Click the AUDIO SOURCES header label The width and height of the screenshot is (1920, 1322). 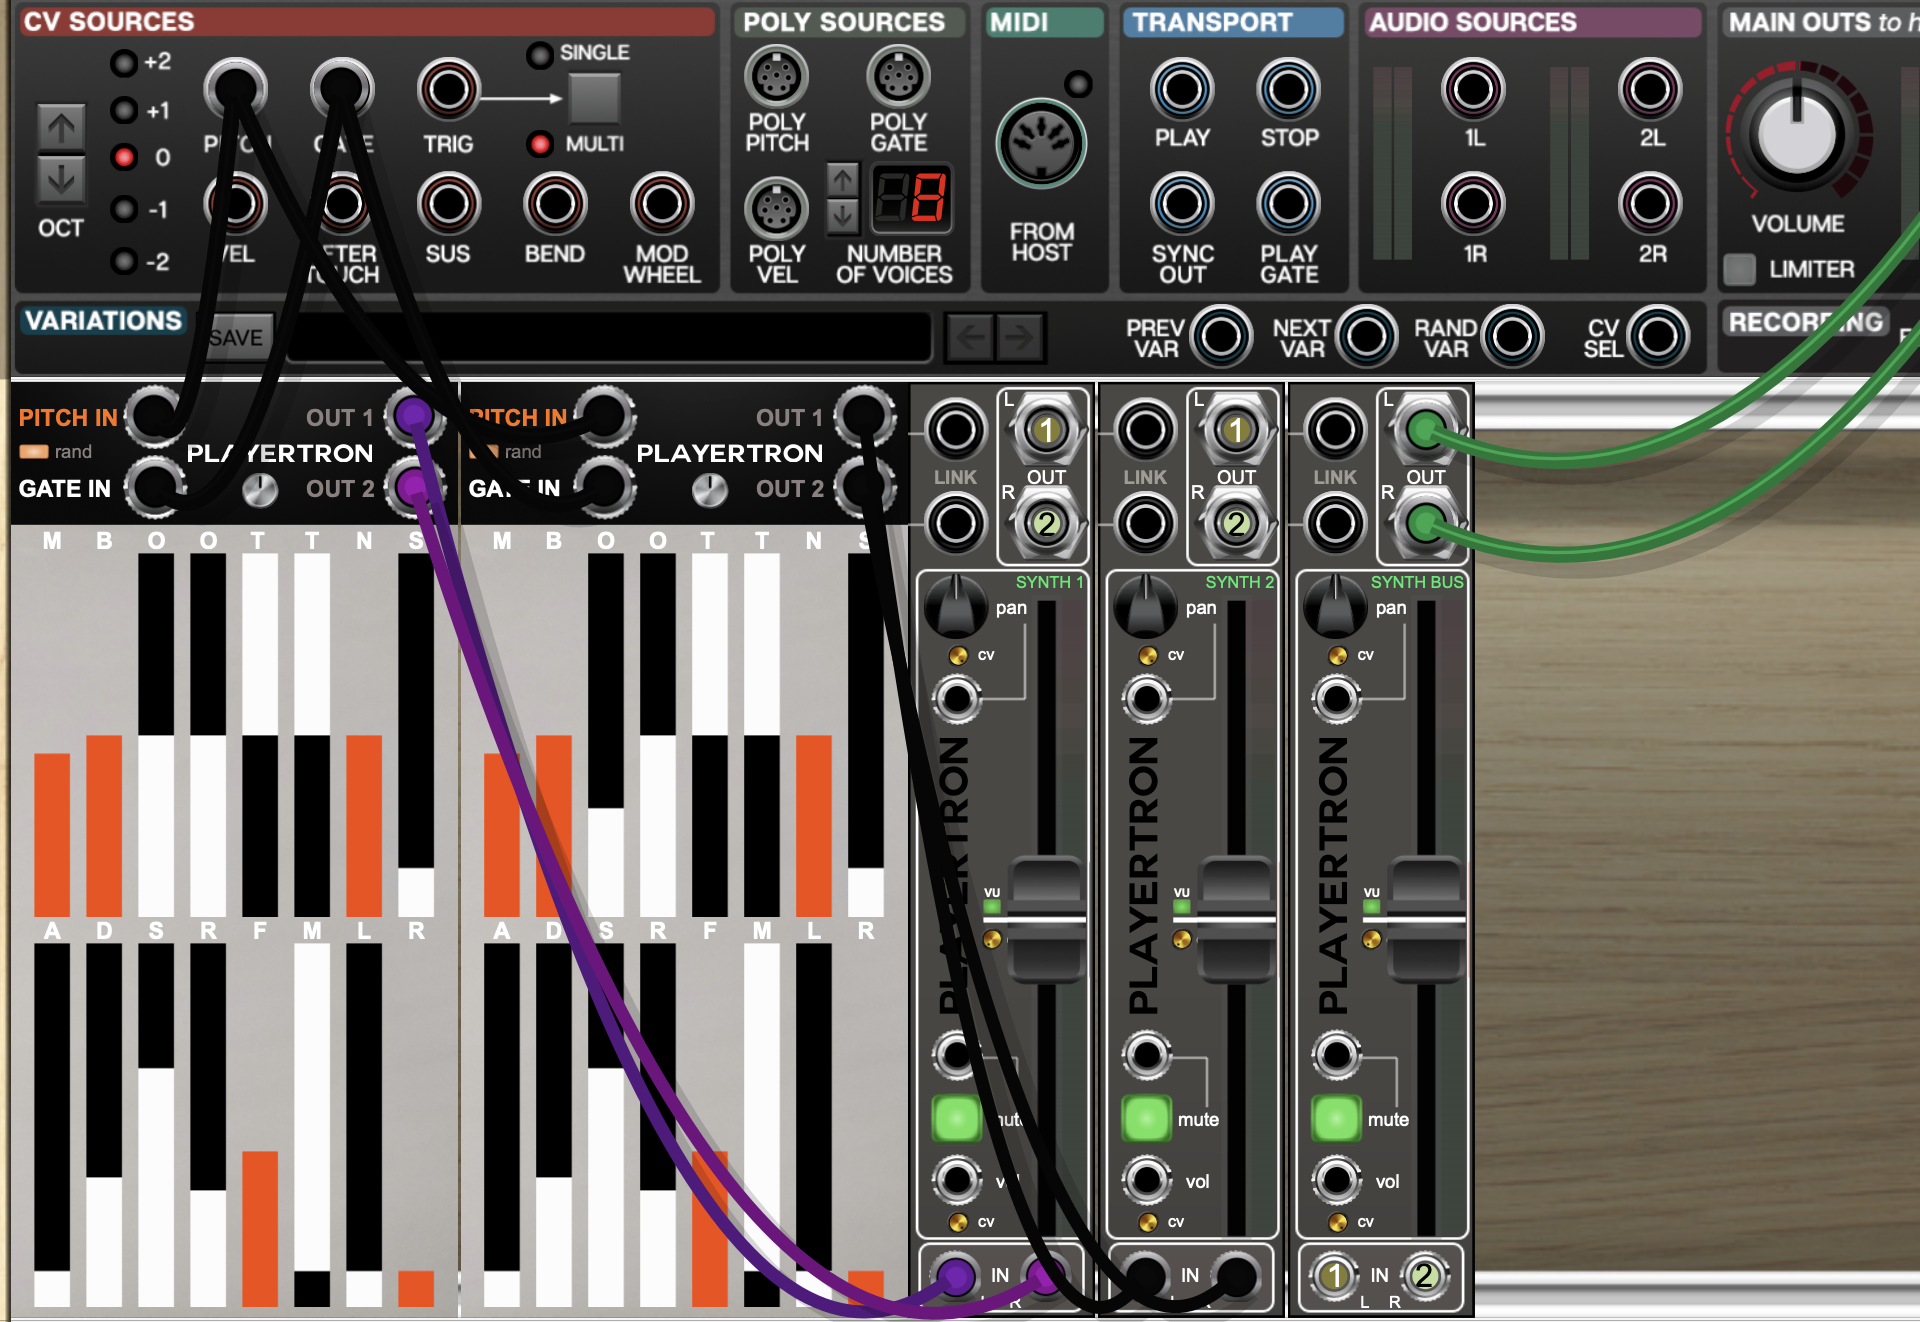[x=1472, y=22]
